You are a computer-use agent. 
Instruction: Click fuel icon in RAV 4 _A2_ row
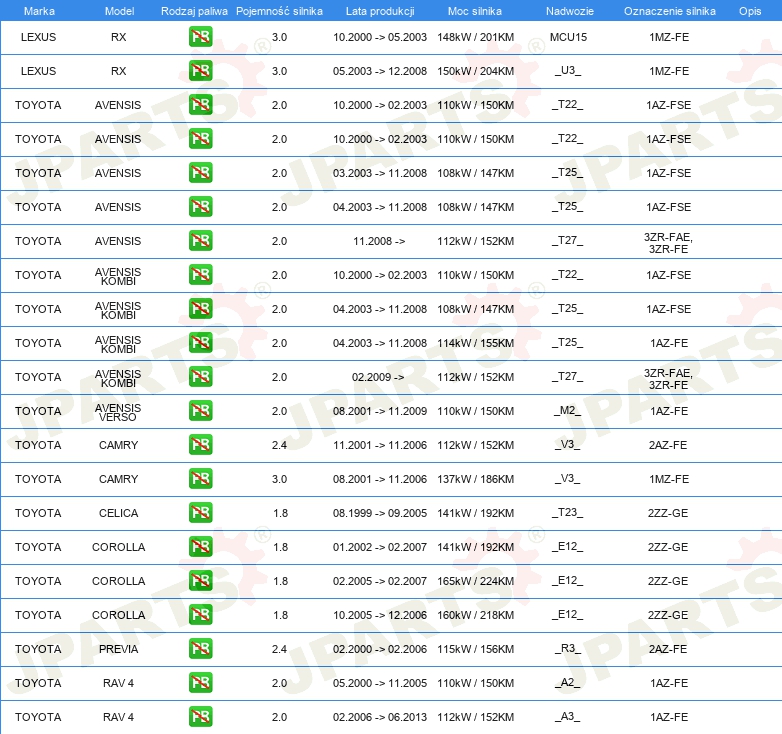pos(200,683)
